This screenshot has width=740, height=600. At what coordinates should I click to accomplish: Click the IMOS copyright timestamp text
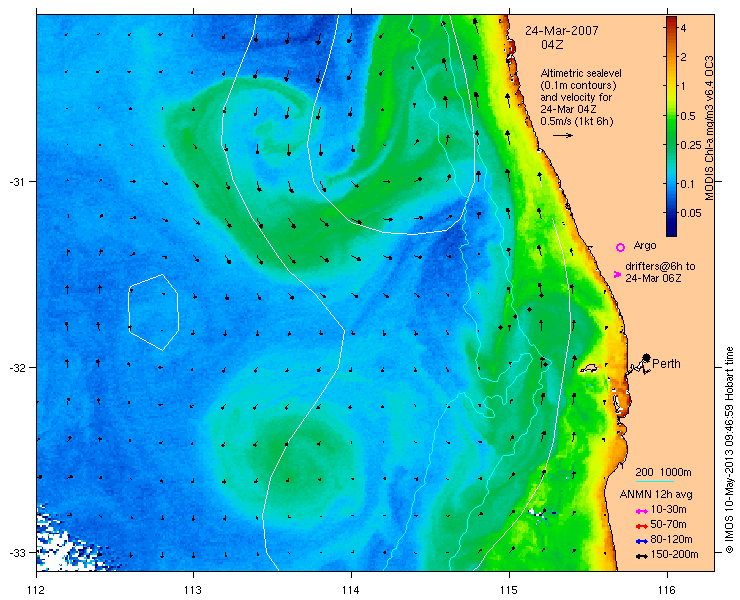[x=729, y=450]
